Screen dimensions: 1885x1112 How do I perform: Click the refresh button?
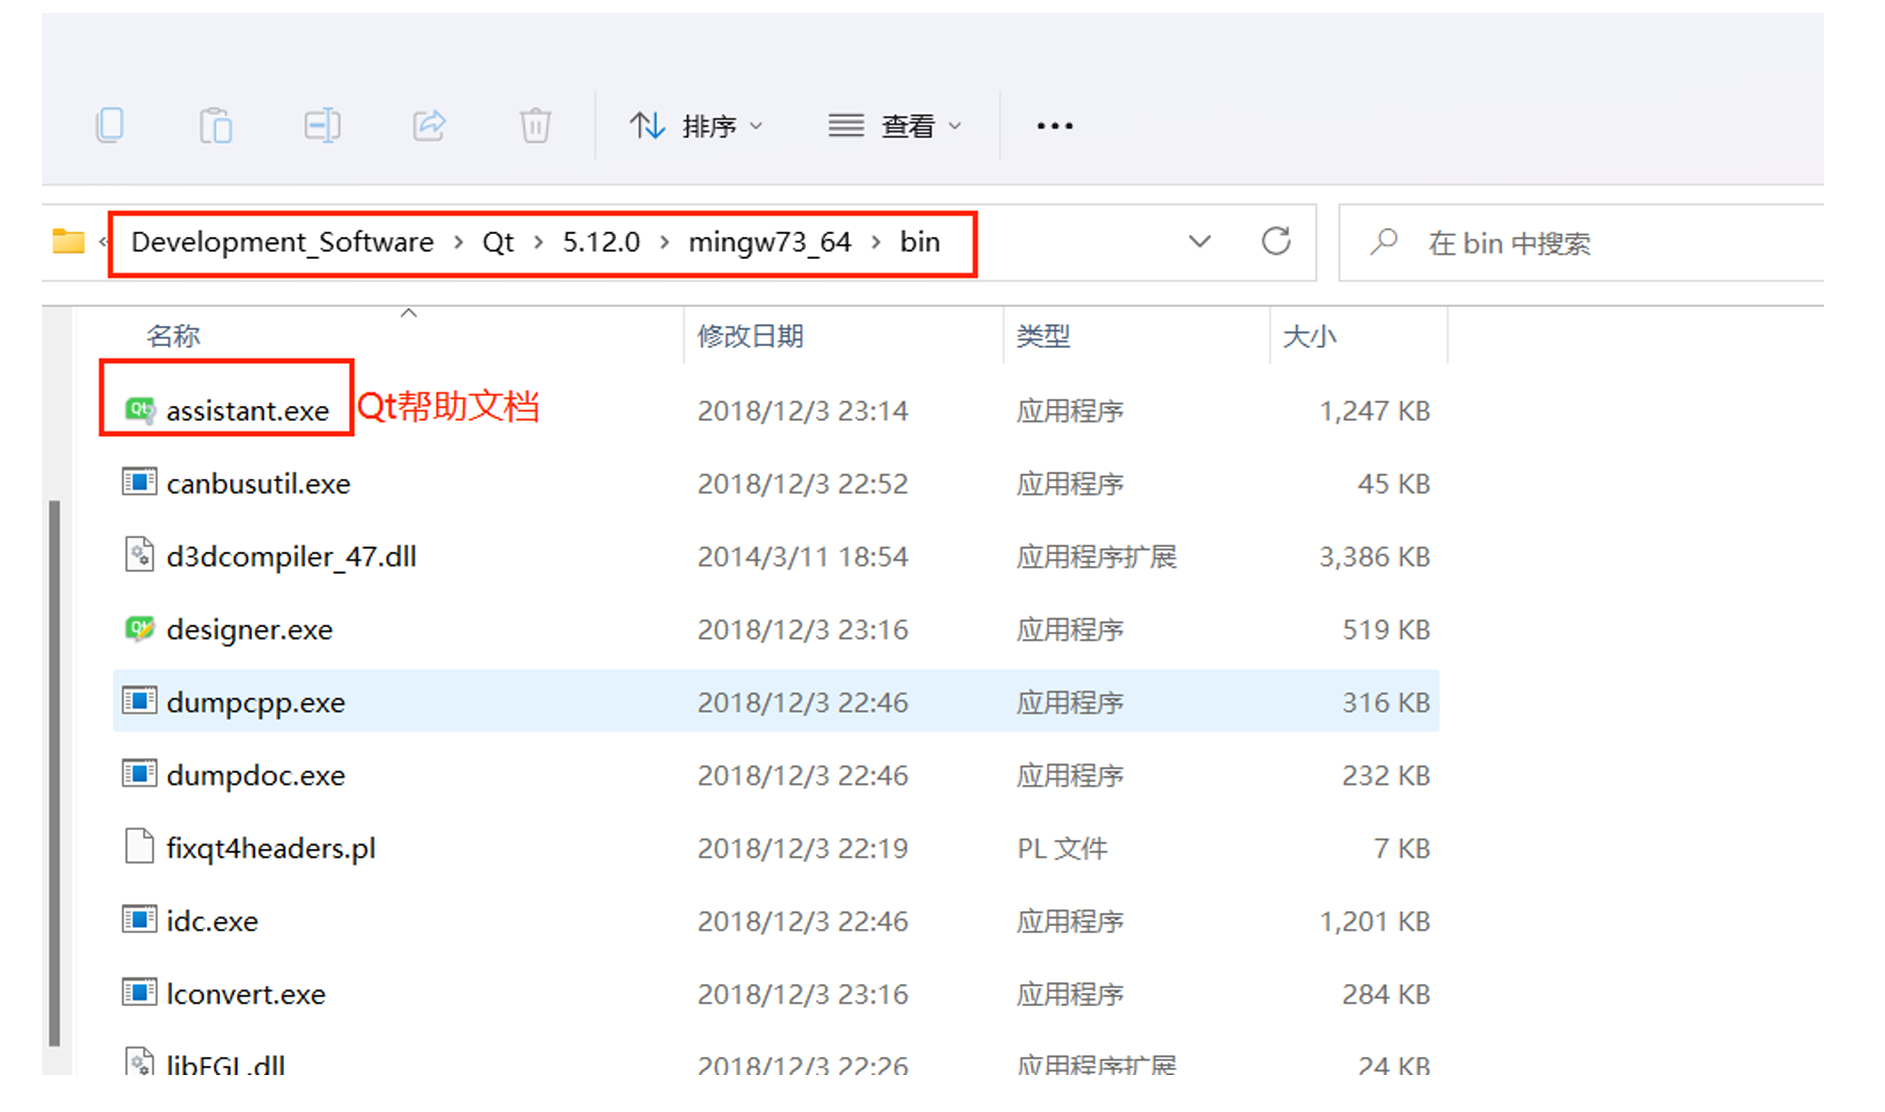(1276, 242)
